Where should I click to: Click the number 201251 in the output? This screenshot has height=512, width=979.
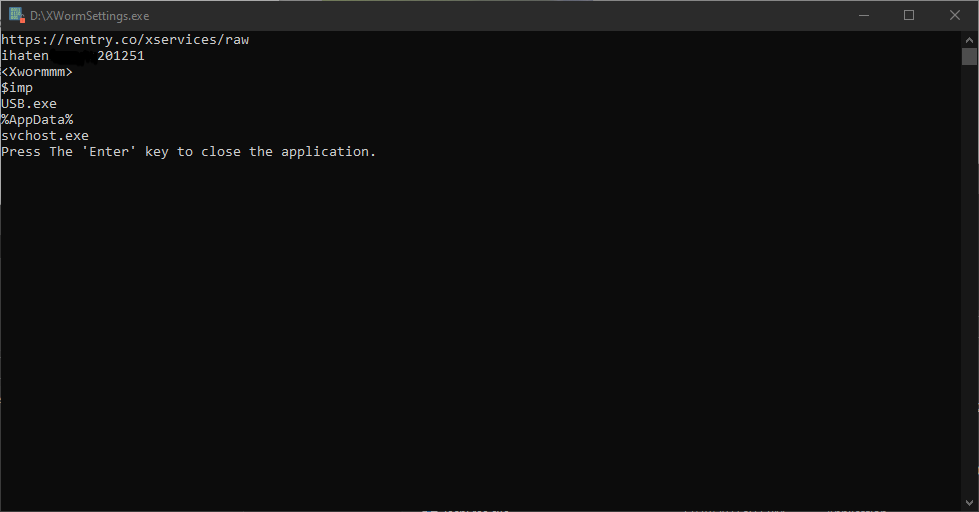(x=121, y=56)
